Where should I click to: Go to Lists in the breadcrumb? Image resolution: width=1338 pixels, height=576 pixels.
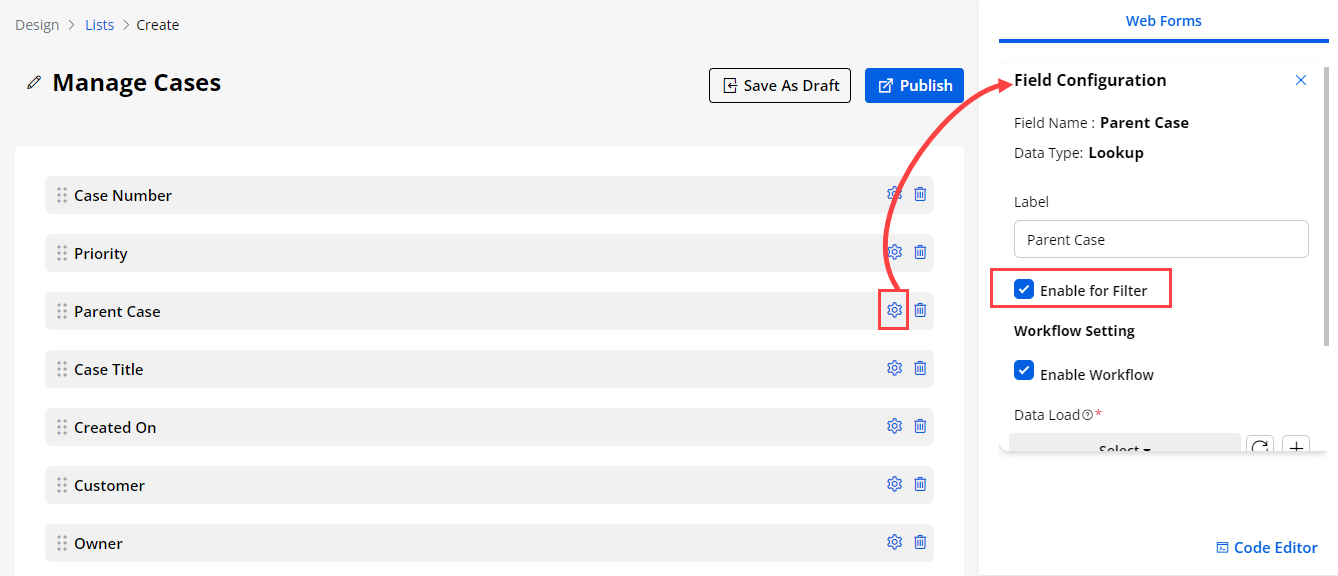tap(100, 25)
